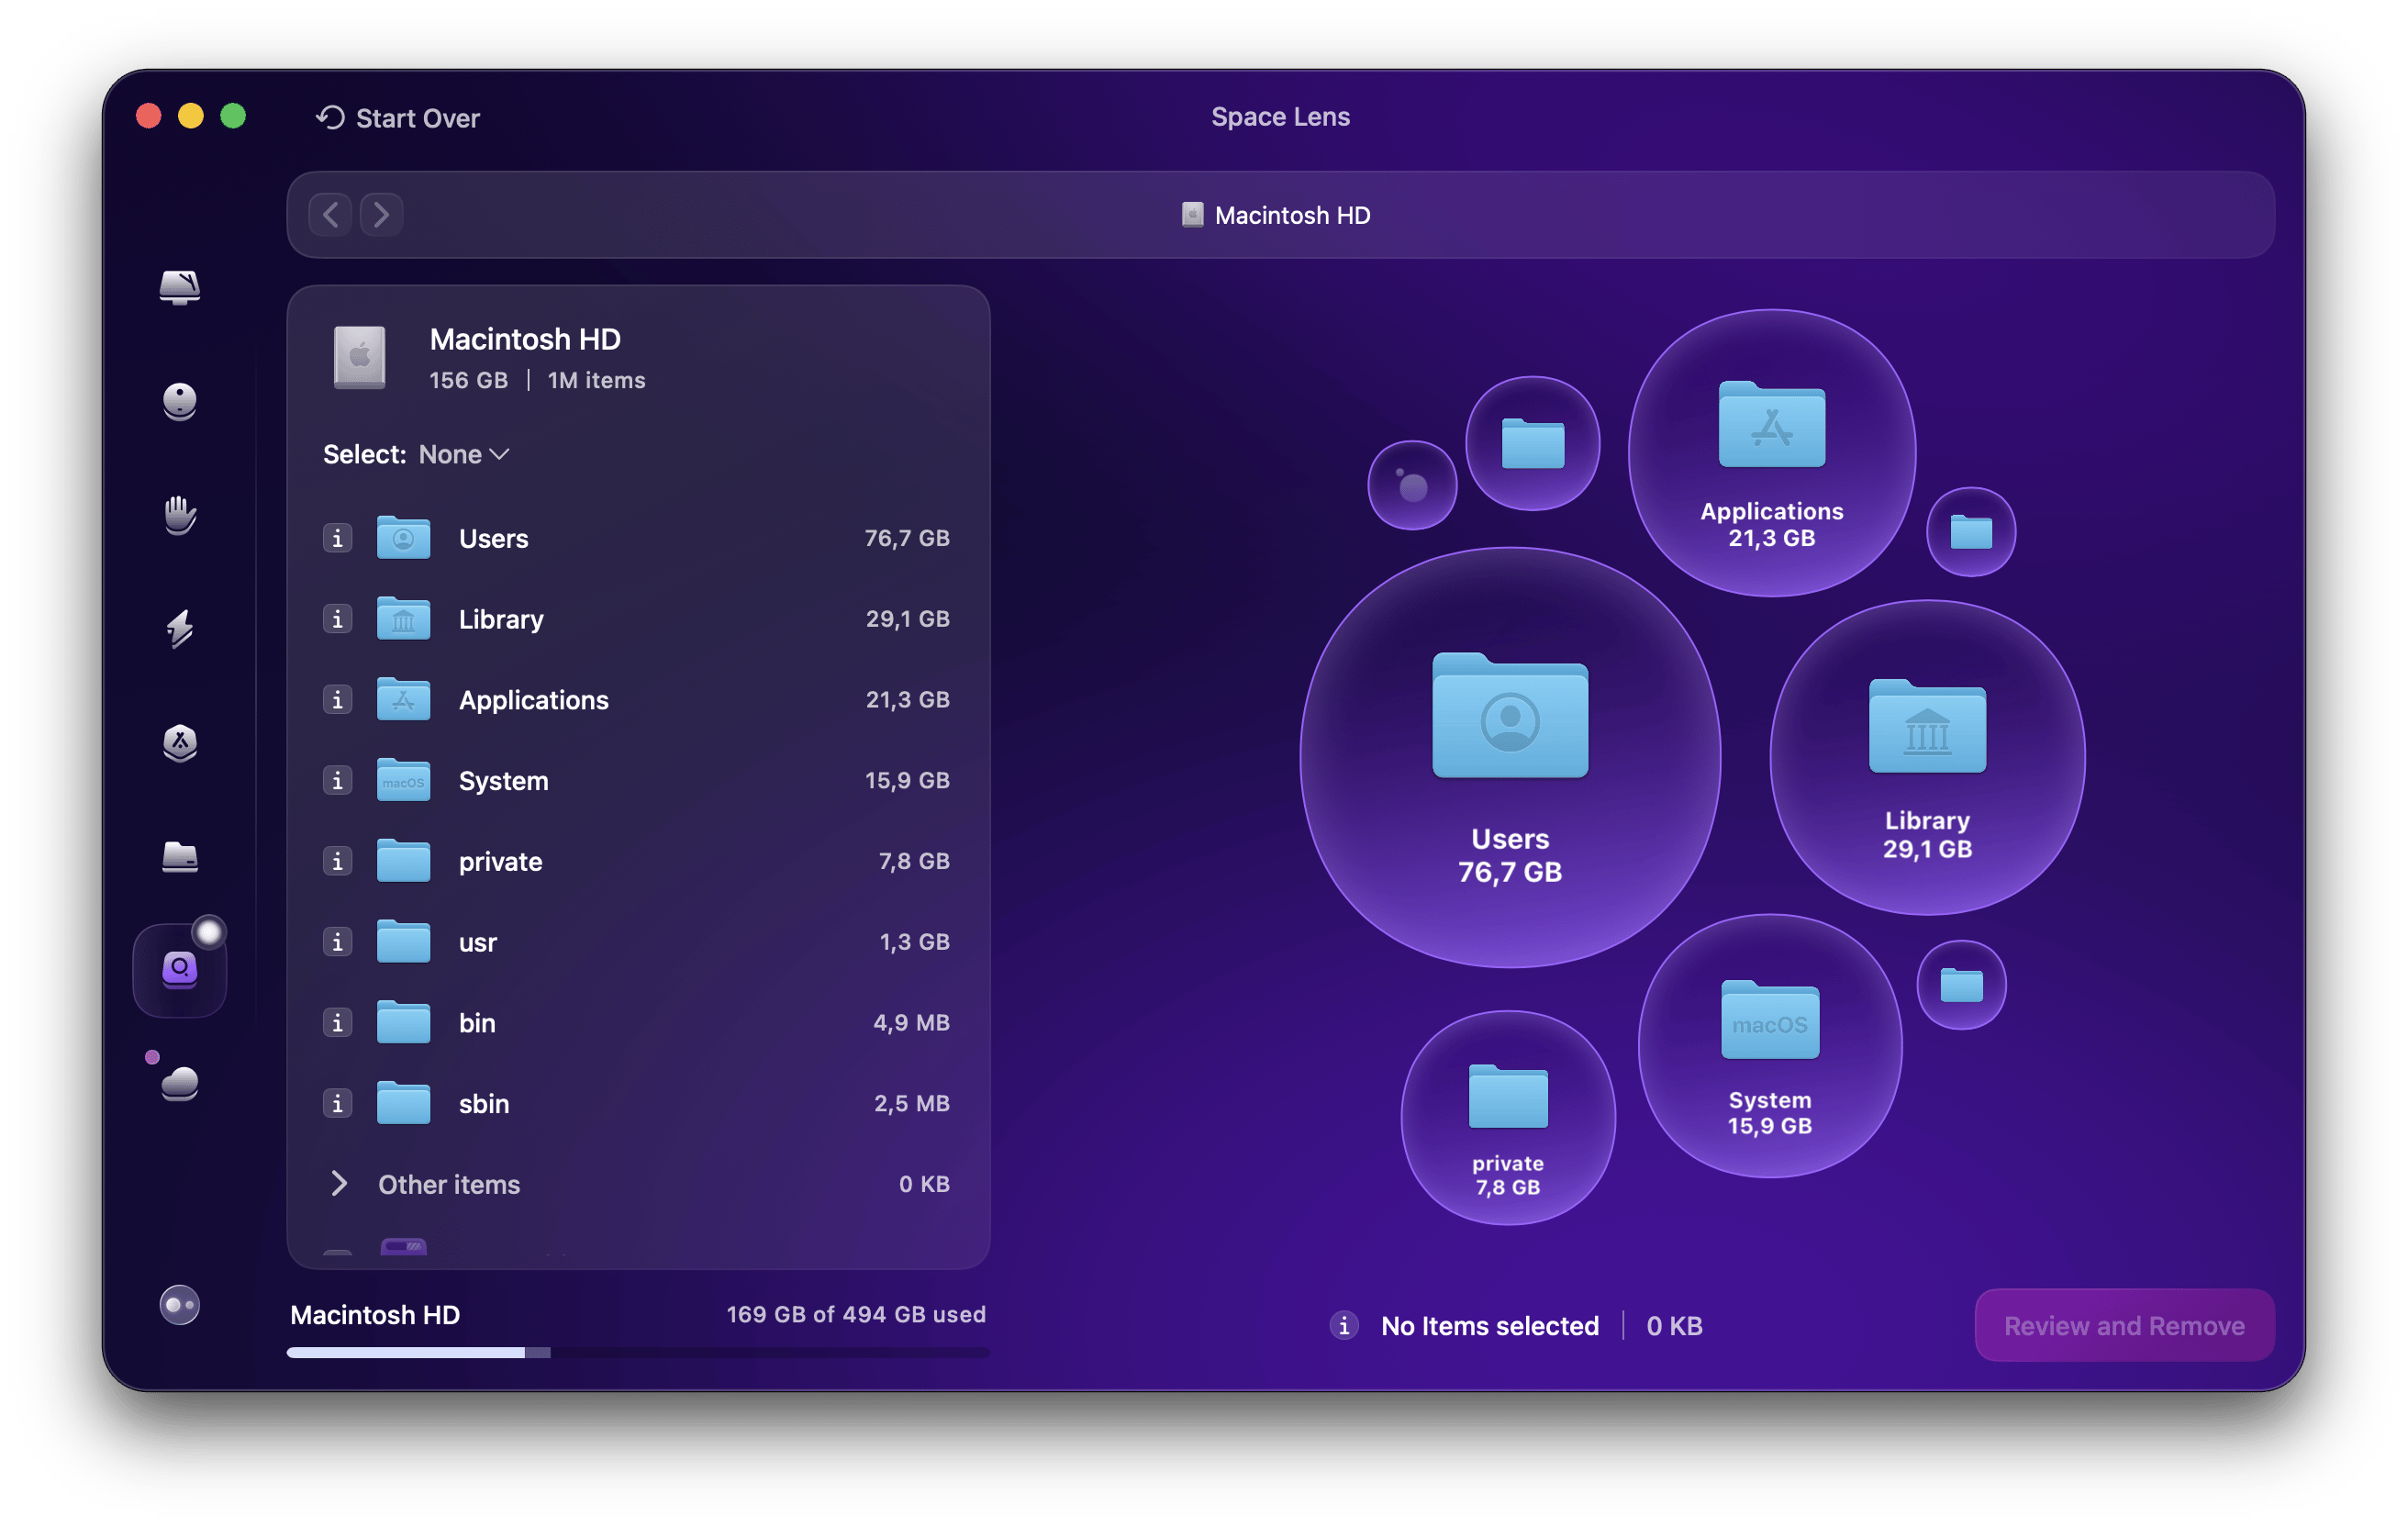Click the back navigation arrow

click(x=330, y=214)
